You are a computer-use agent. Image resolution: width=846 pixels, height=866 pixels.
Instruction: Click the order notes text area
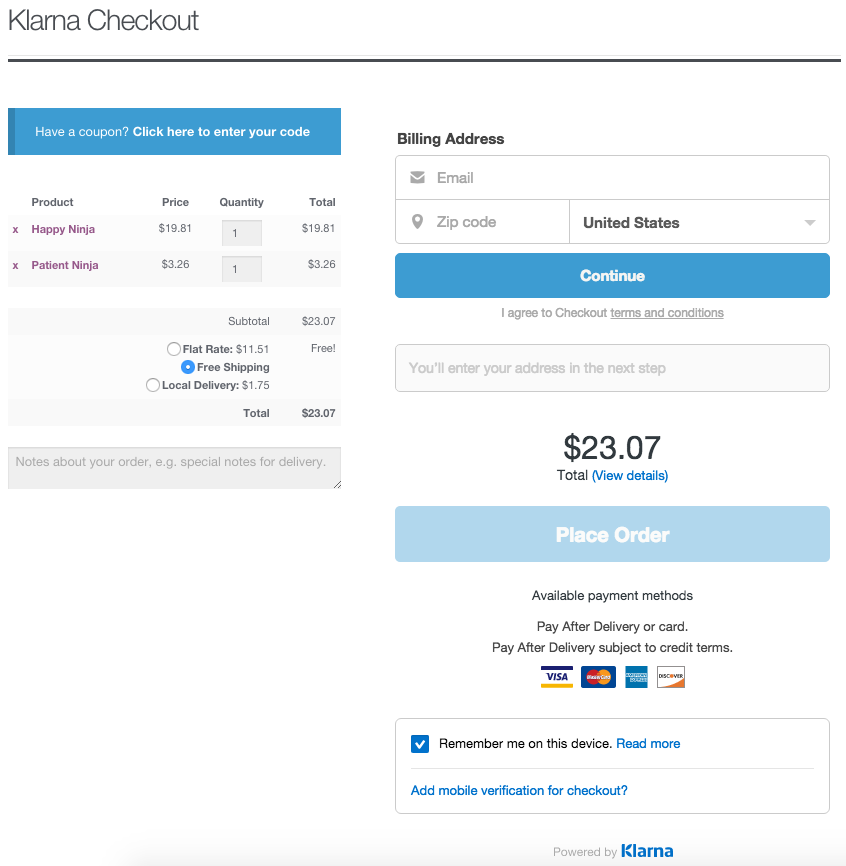pos(174,468)
